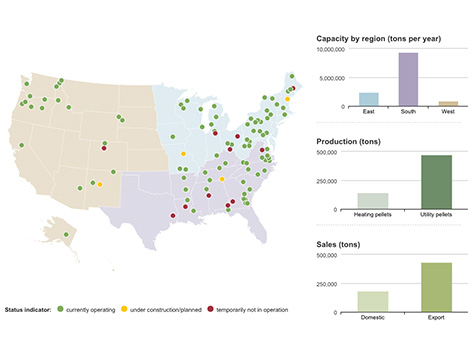This screenshot has width=474, height=361.
Task: Click the yellow marker in Missouri
Action: [183, 154]
